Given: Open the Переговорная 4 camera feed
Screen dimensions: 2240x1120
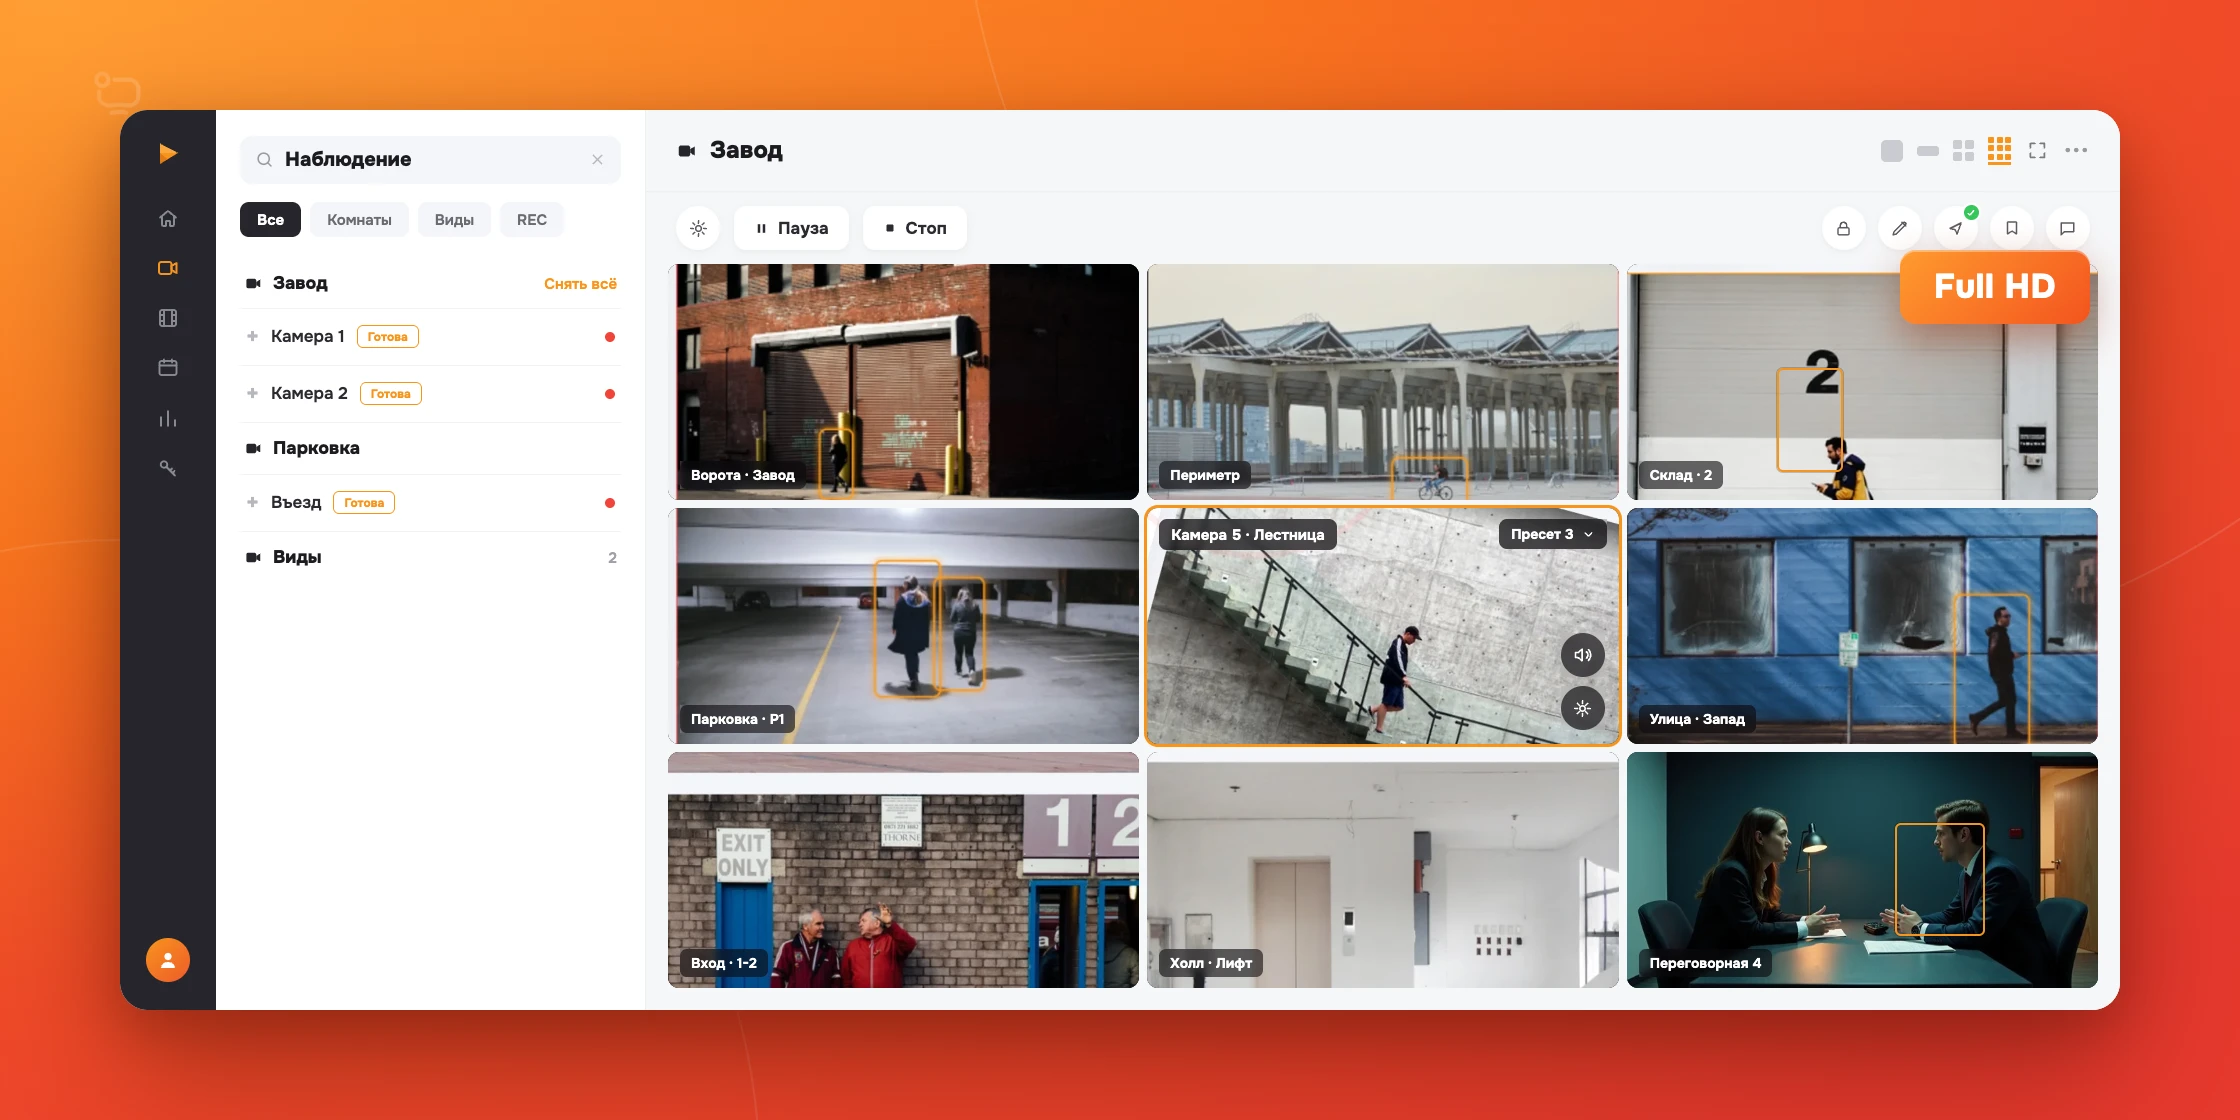Looking at the screenshot, I should (x=1862, y=870).
